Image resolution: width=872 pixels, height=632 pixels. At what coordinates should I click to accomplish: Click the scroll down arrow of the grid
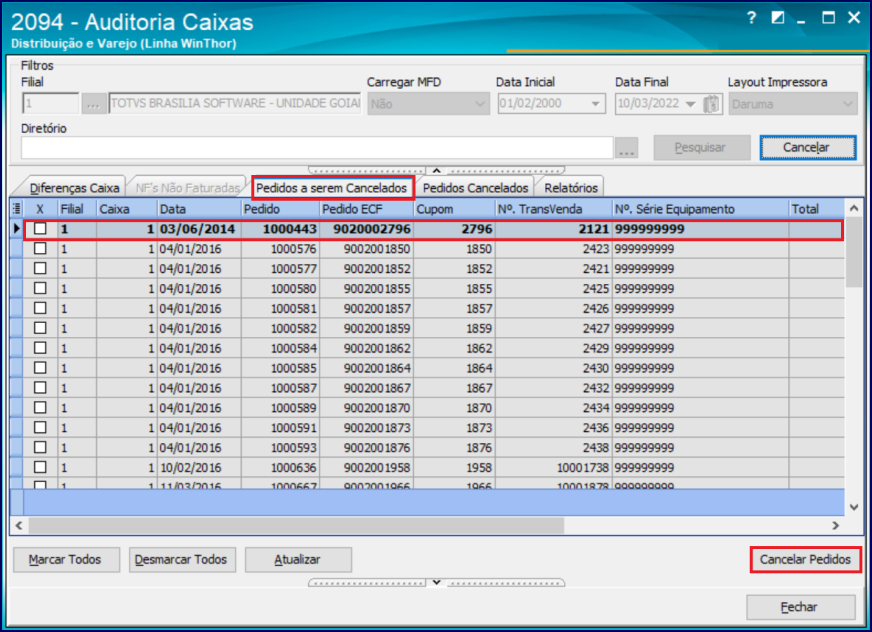click(x=854, y=507)
